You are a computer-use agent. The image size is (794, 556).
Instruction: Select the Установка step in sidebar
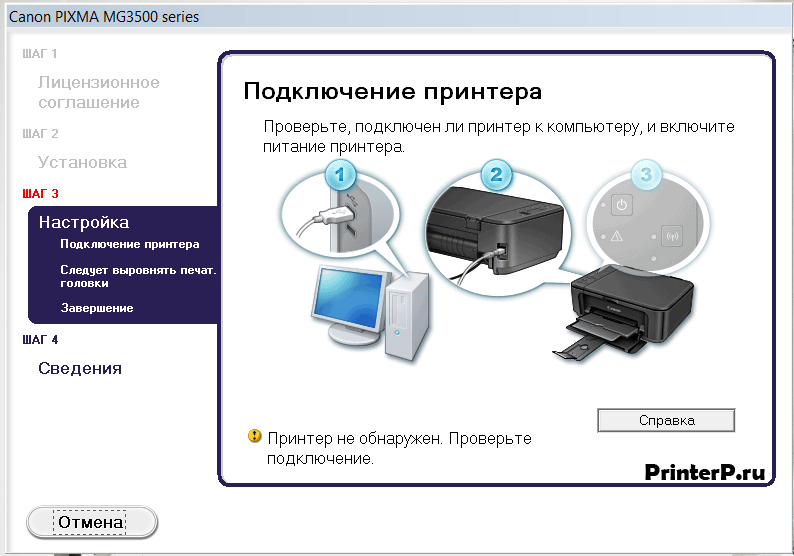pos(83,163)
